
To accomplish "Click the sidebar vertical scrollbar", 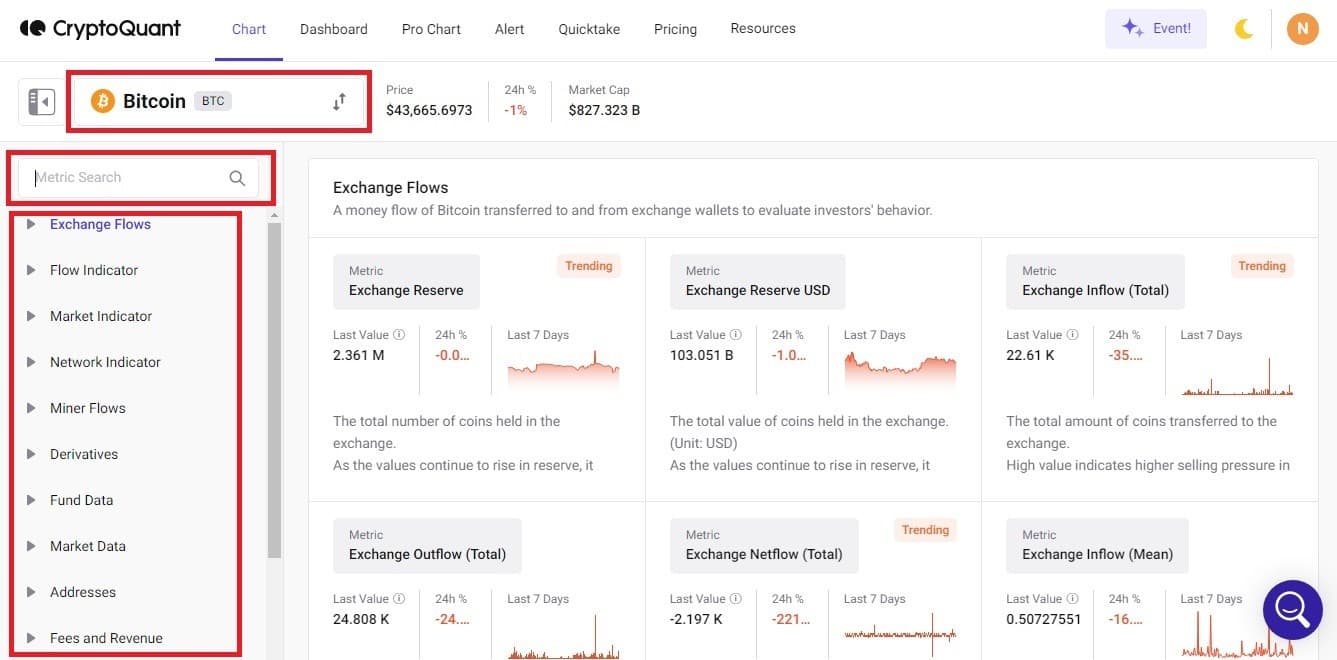I will point(274,390).
